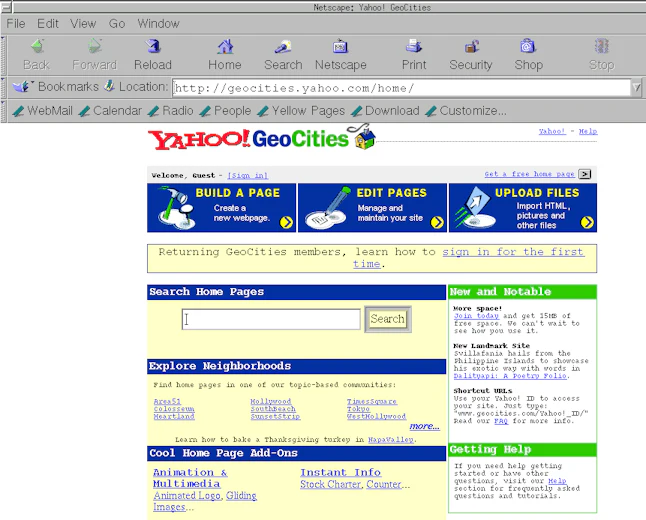Viewport: 646px width, 520px height.
Task: Open the NapaValley link
Action: pyautogui.click(x=391, y=440)
